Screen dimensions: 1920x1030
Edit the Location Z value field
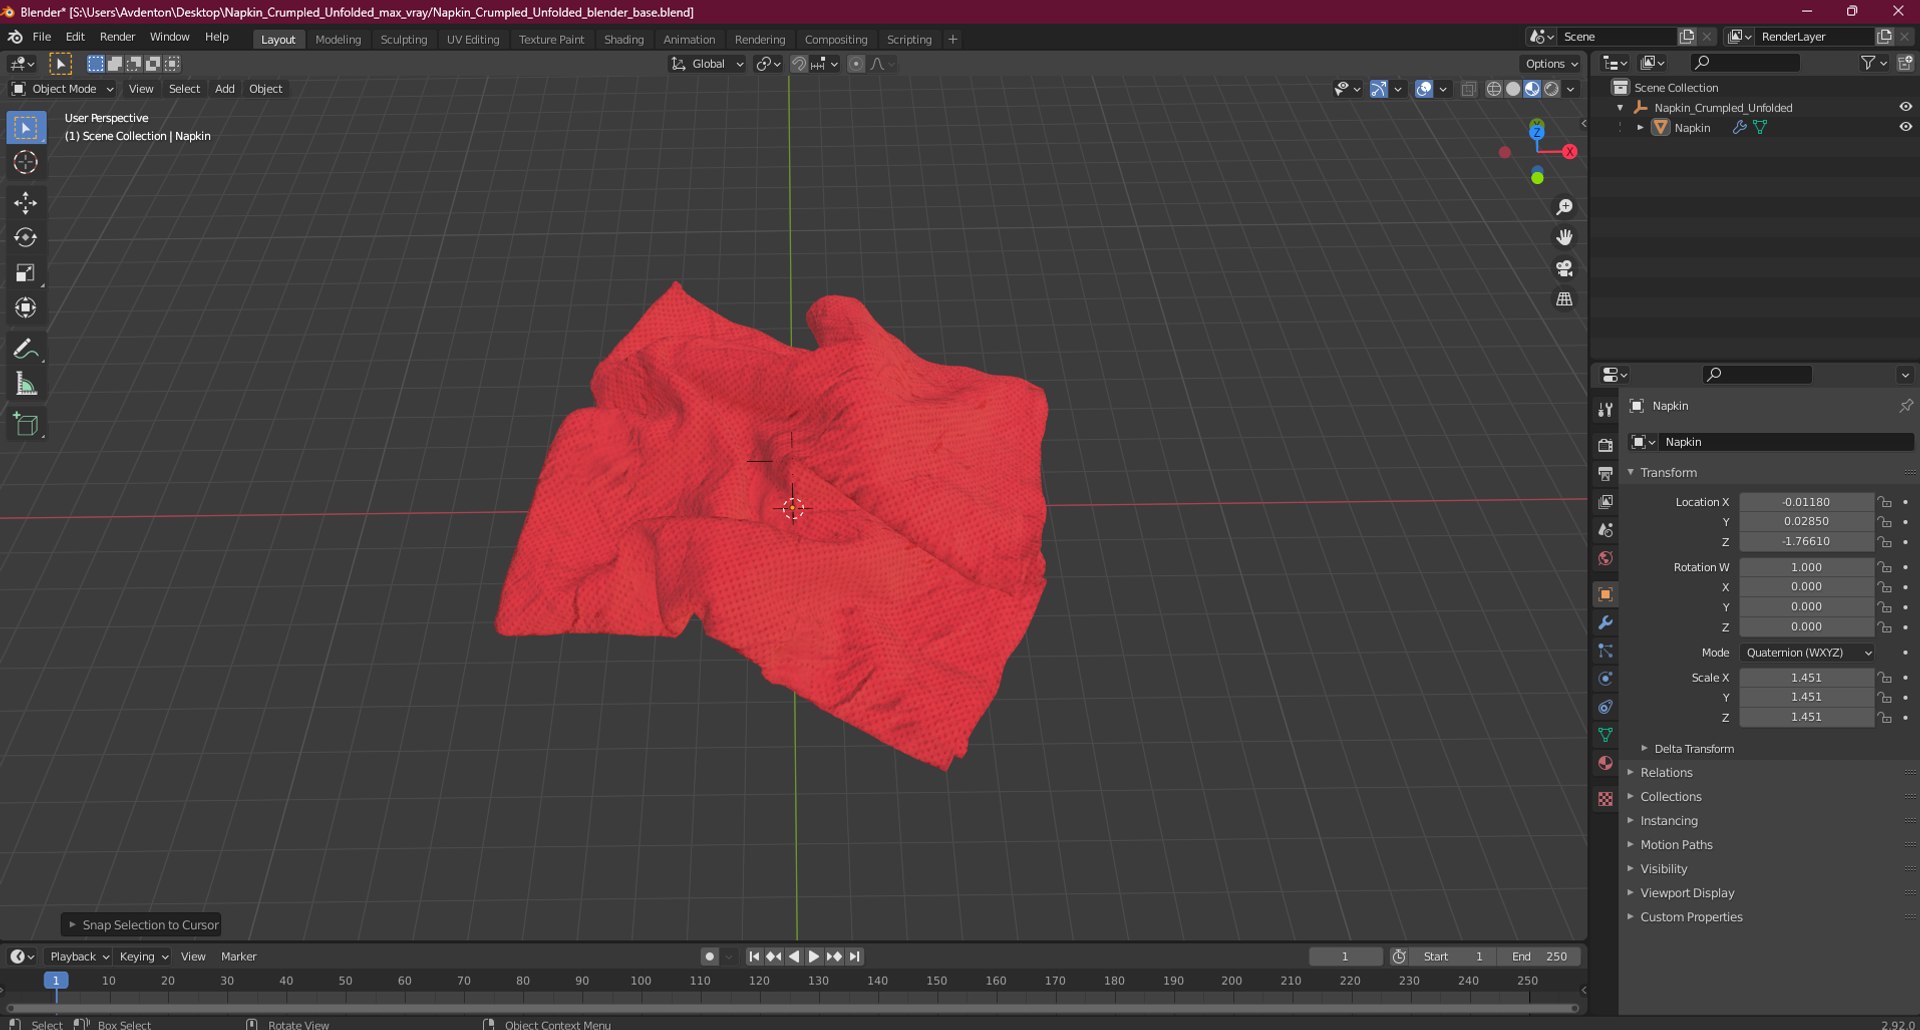[x=1806, y=542]
